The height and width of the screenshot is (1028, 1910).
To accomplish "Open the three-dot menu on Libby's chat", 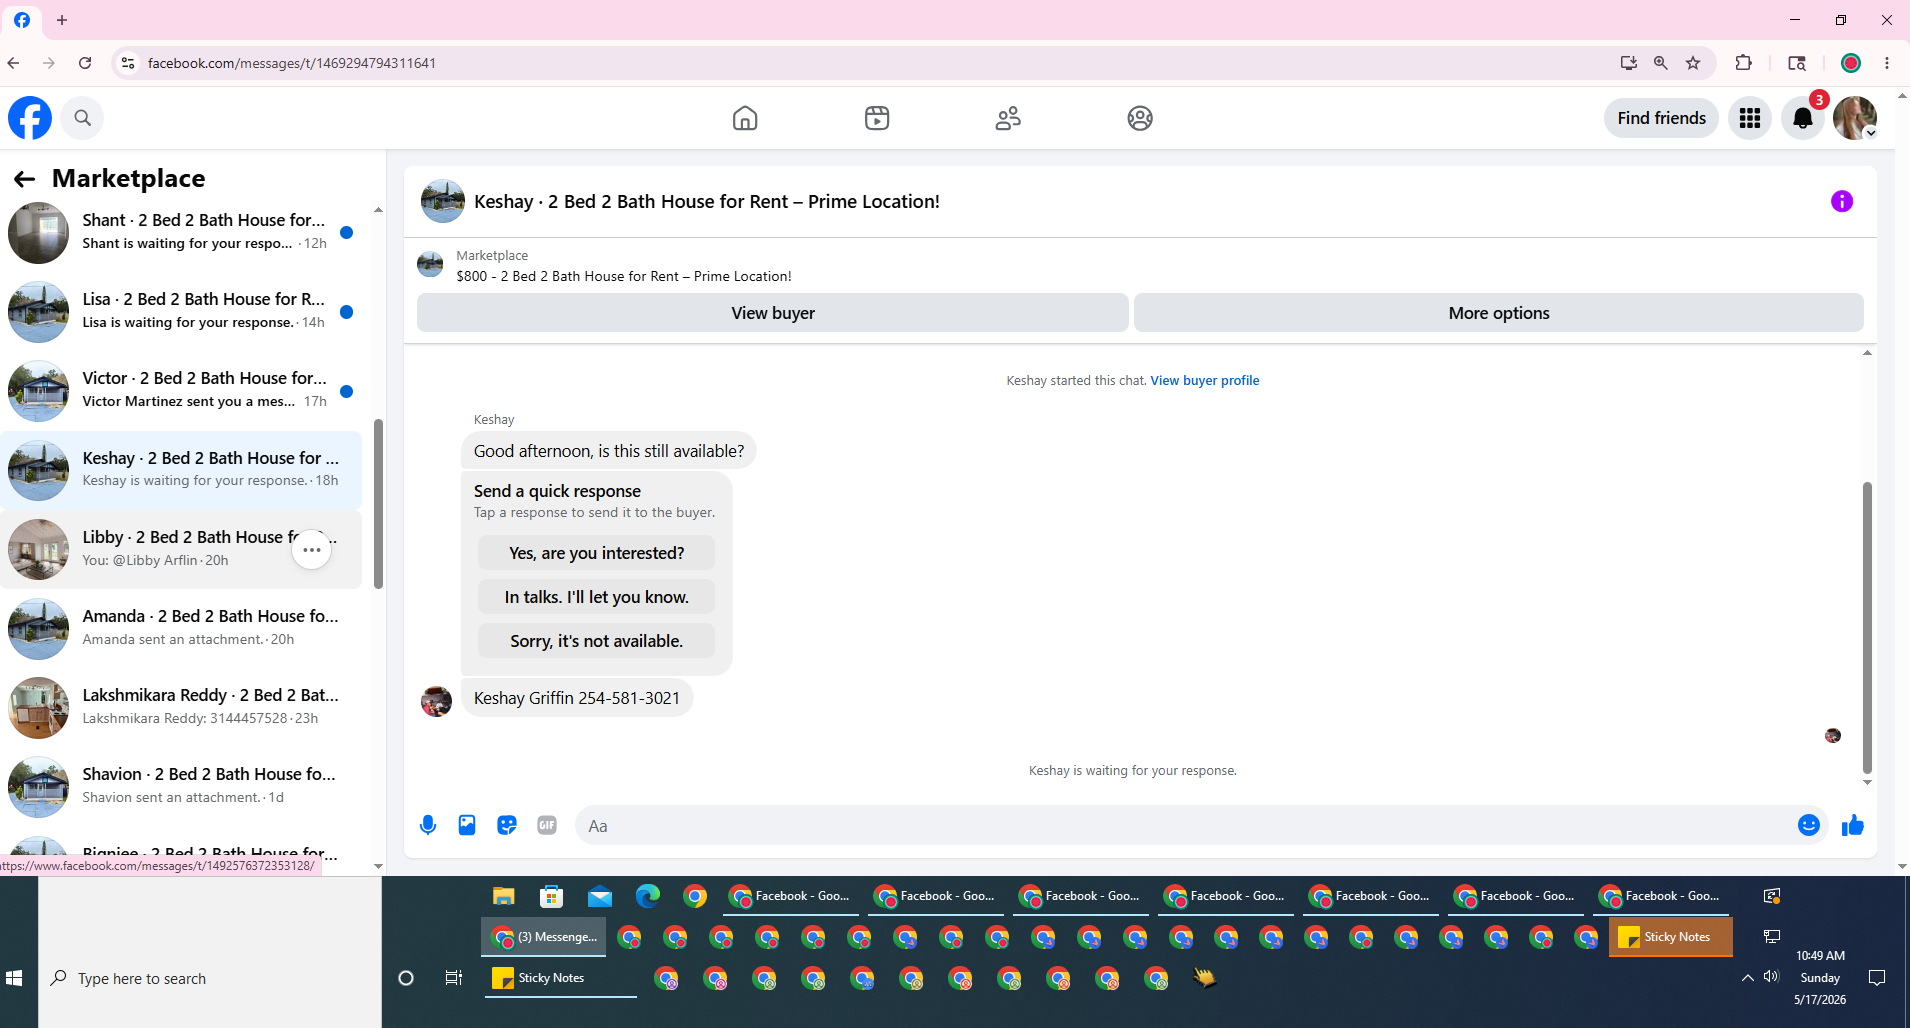I will (312, 549).
